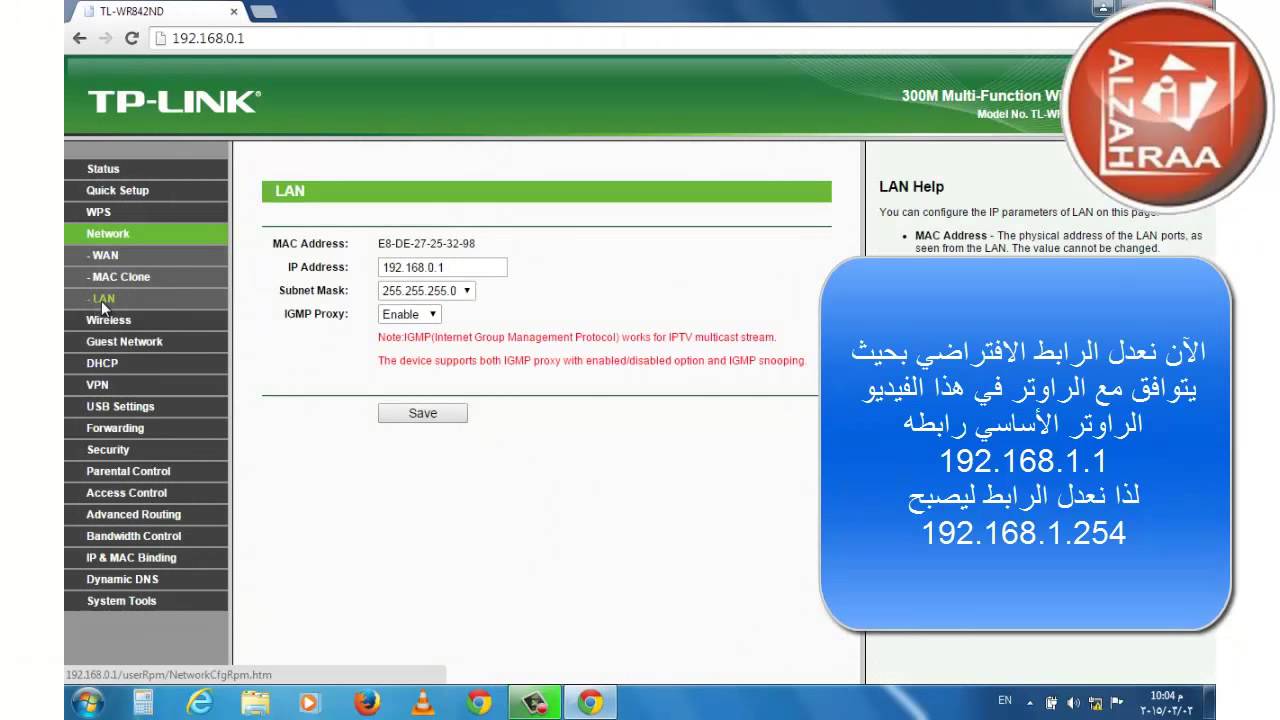This screenshot has width=1280, height=720.
Task: Open Windows Media Player from the taskbar
Action: tap(310, 702)
